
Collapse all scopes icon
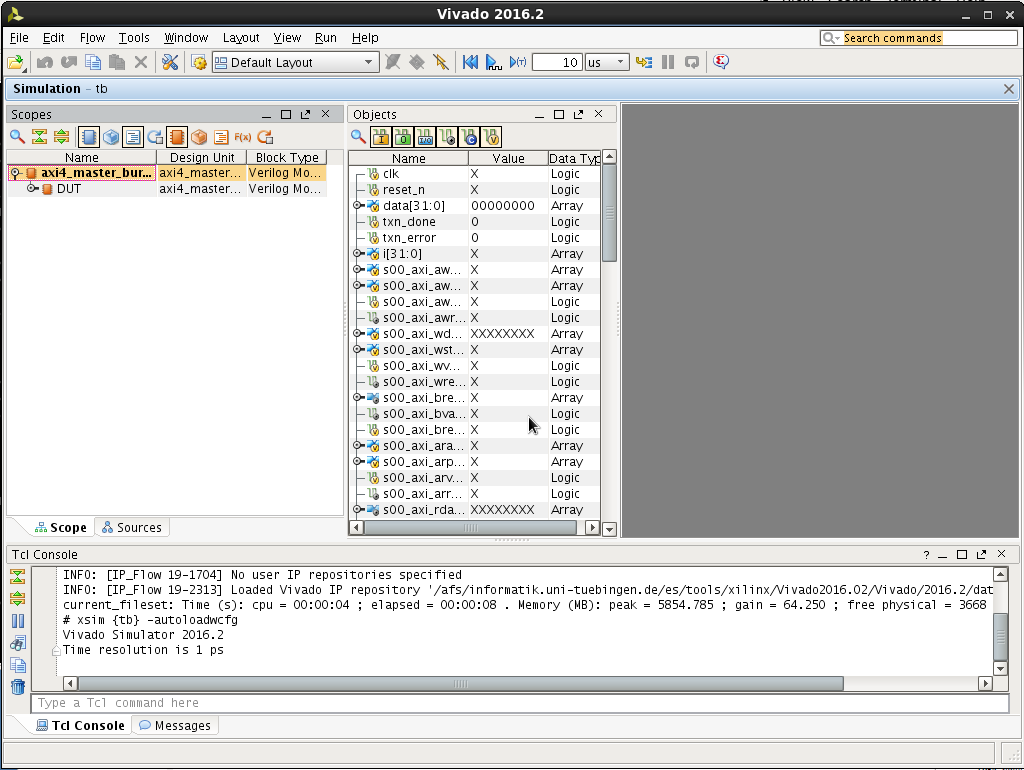[39, 137]
